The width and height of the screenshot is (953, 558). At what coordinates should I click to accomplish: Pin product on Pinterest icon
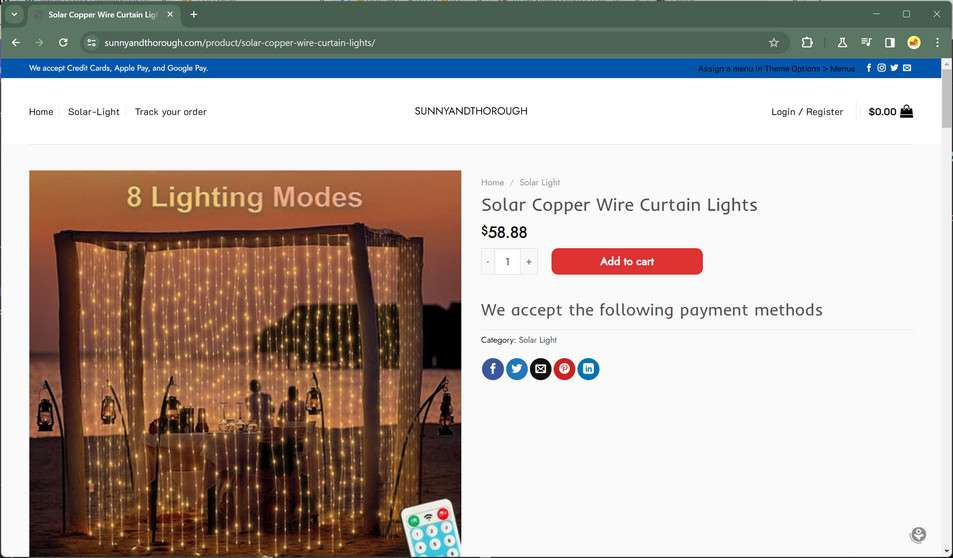(x=564, y=369)
